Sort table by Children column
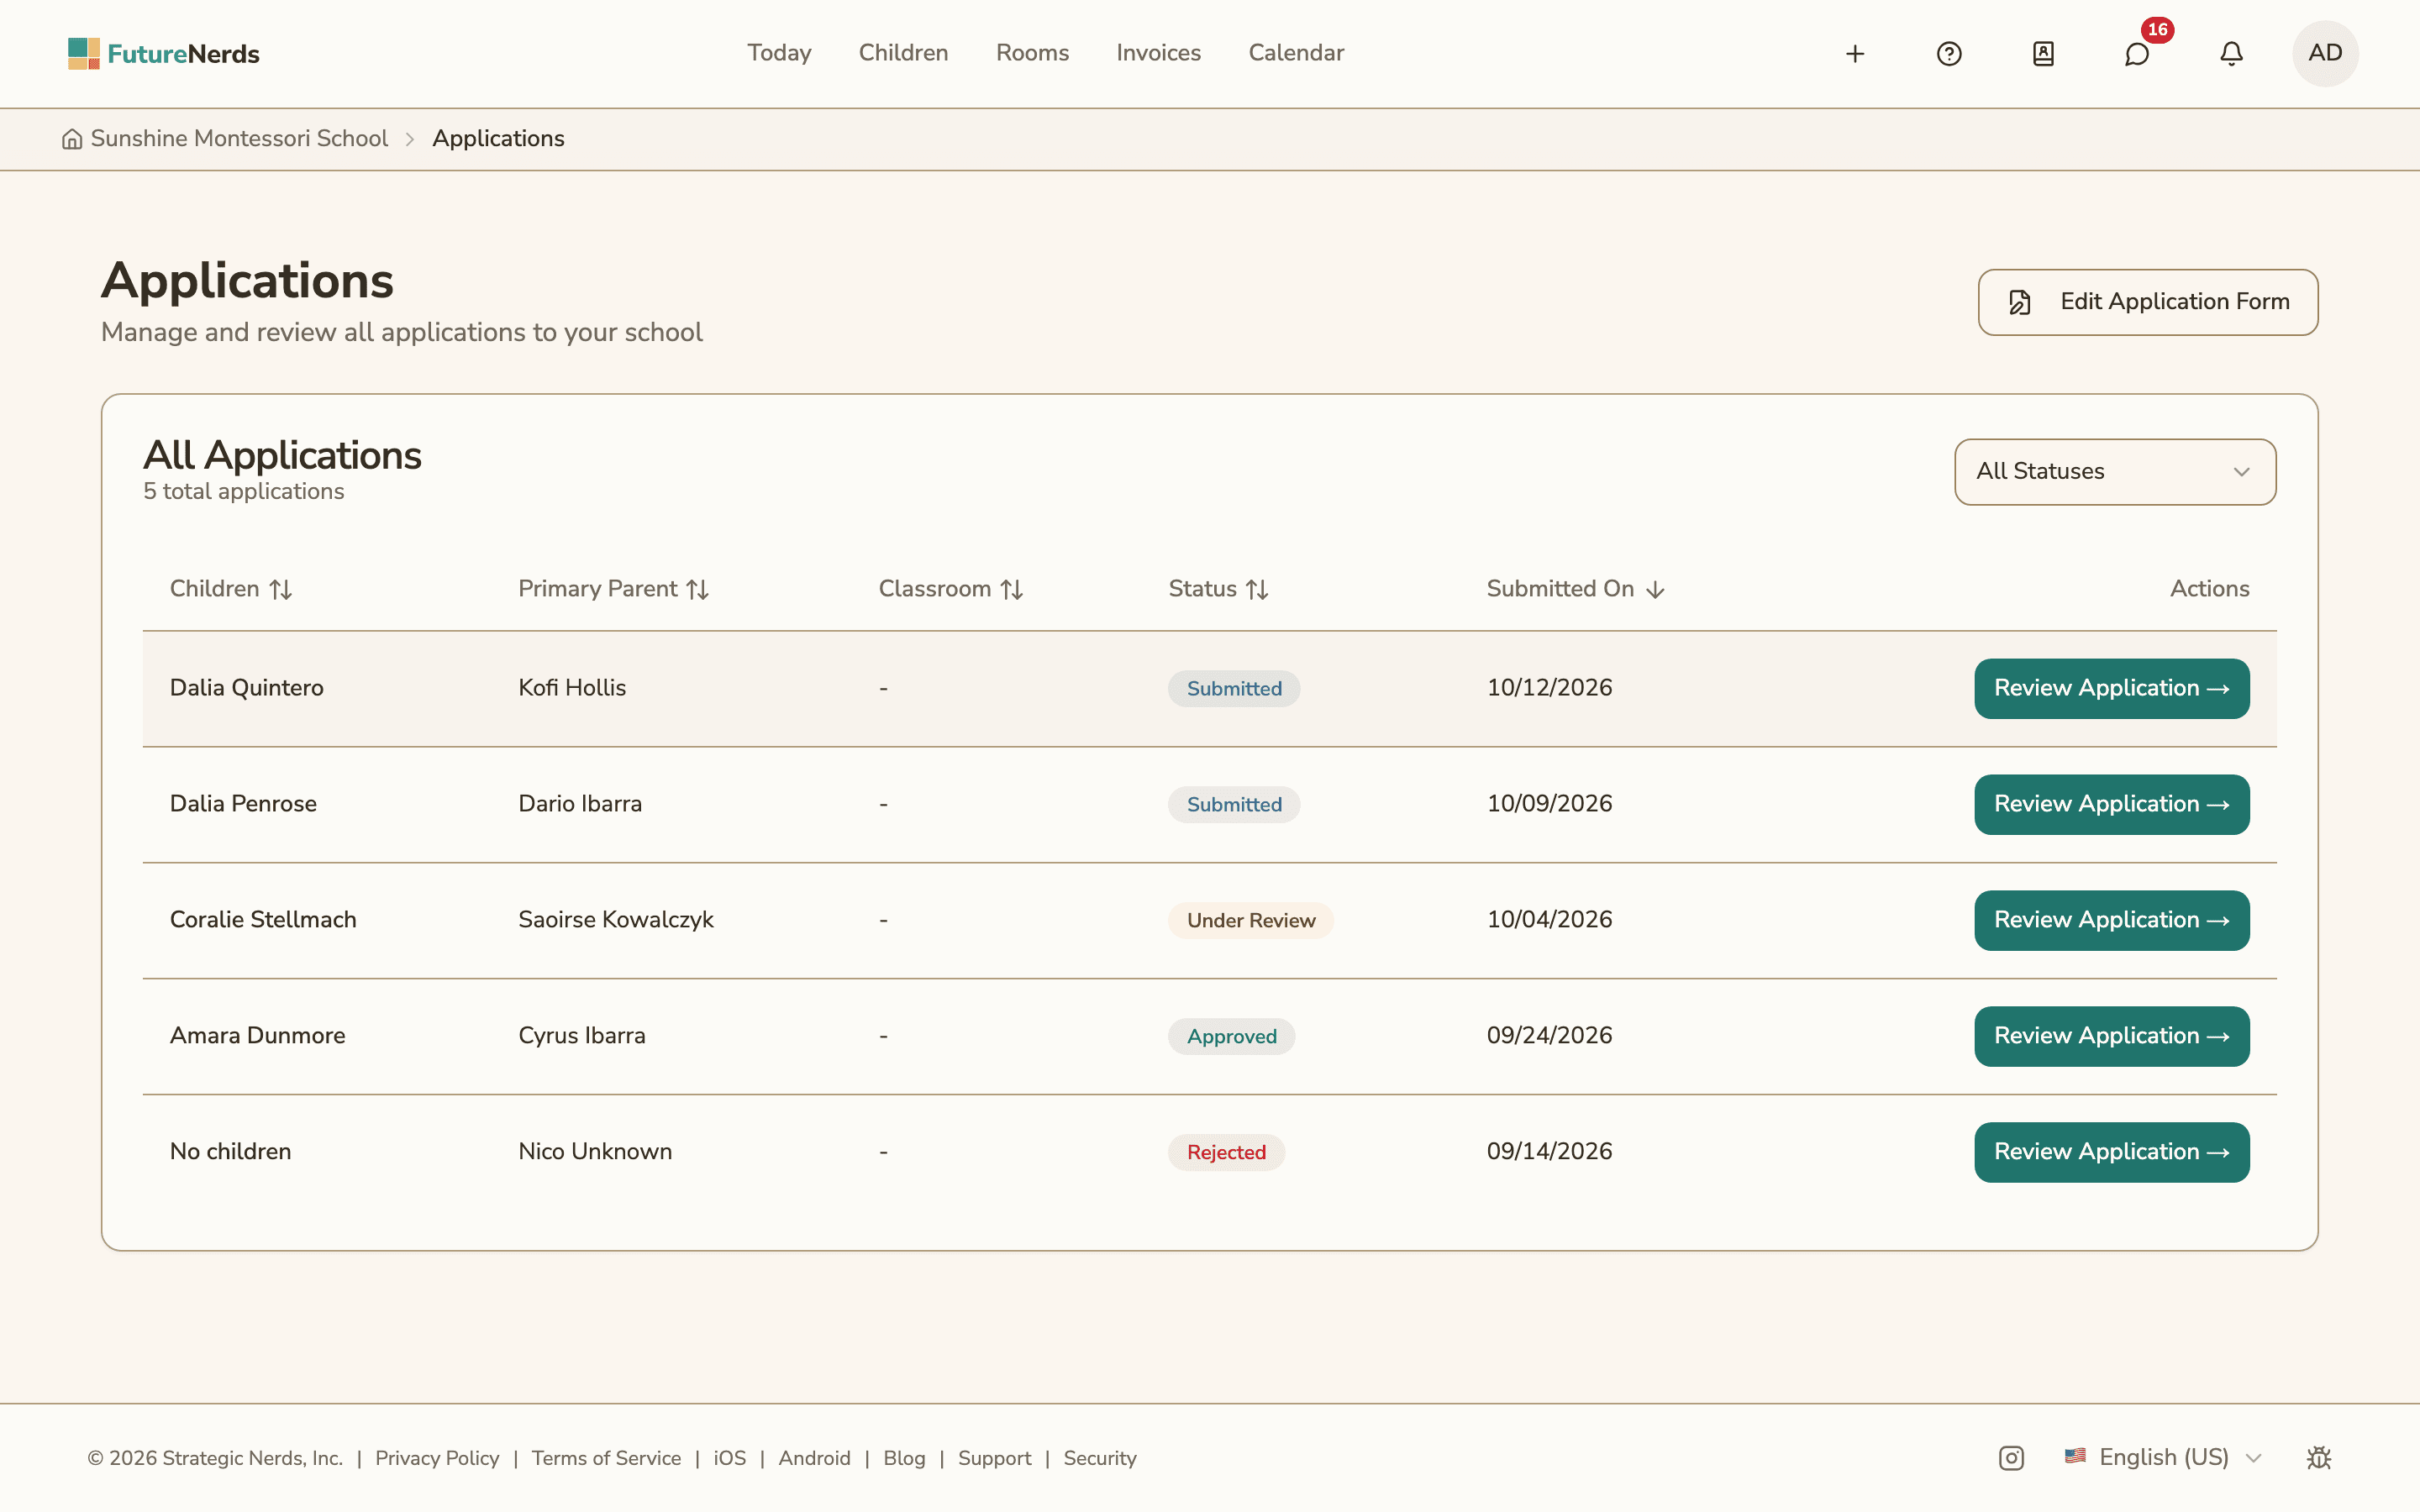Viewport: 2420px width, 1512px height. coord(231,589)
